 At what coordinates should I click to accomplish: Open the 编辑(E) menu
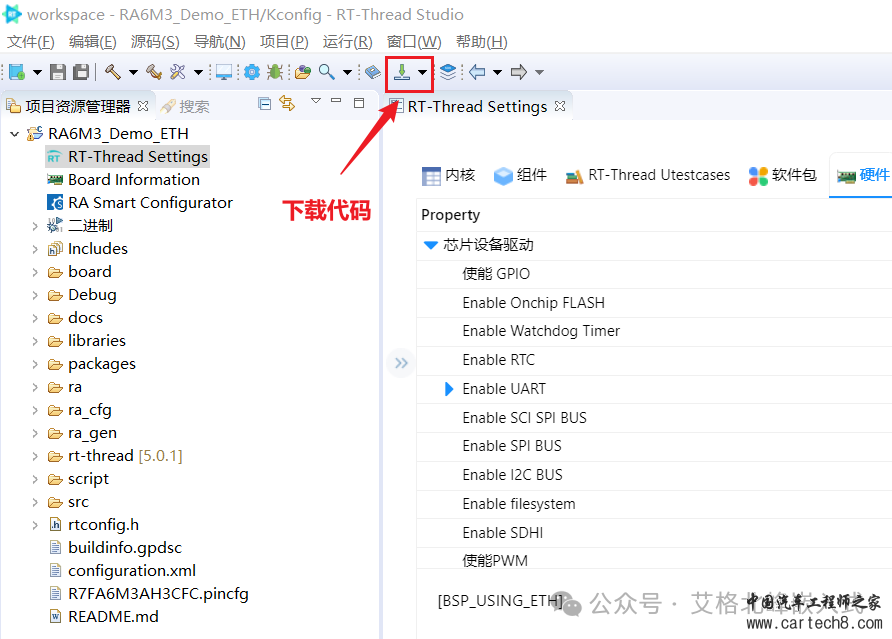click(92, 42)
